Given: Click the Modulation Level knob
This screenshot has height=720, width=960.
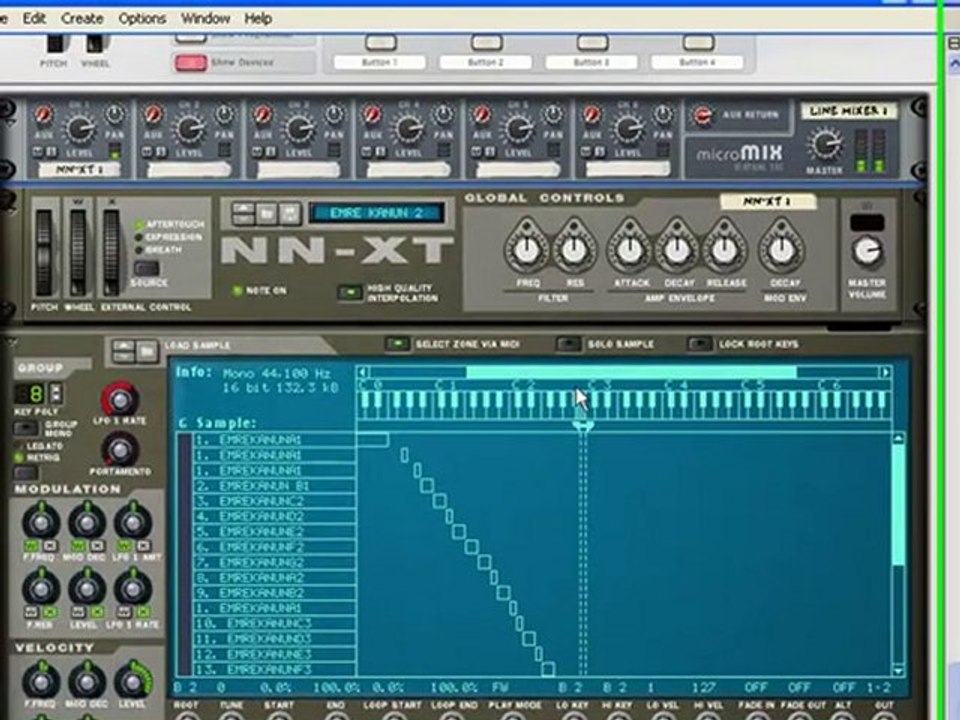Looking at the screenshot, I should (87, 588).
